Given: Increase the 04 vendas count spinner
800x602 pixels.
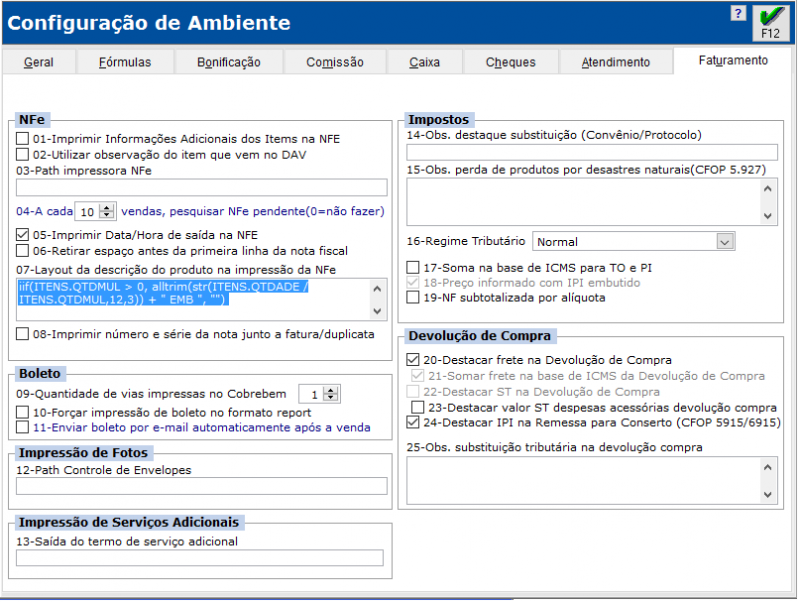Looking at the screenshot, I should [108, 207].
